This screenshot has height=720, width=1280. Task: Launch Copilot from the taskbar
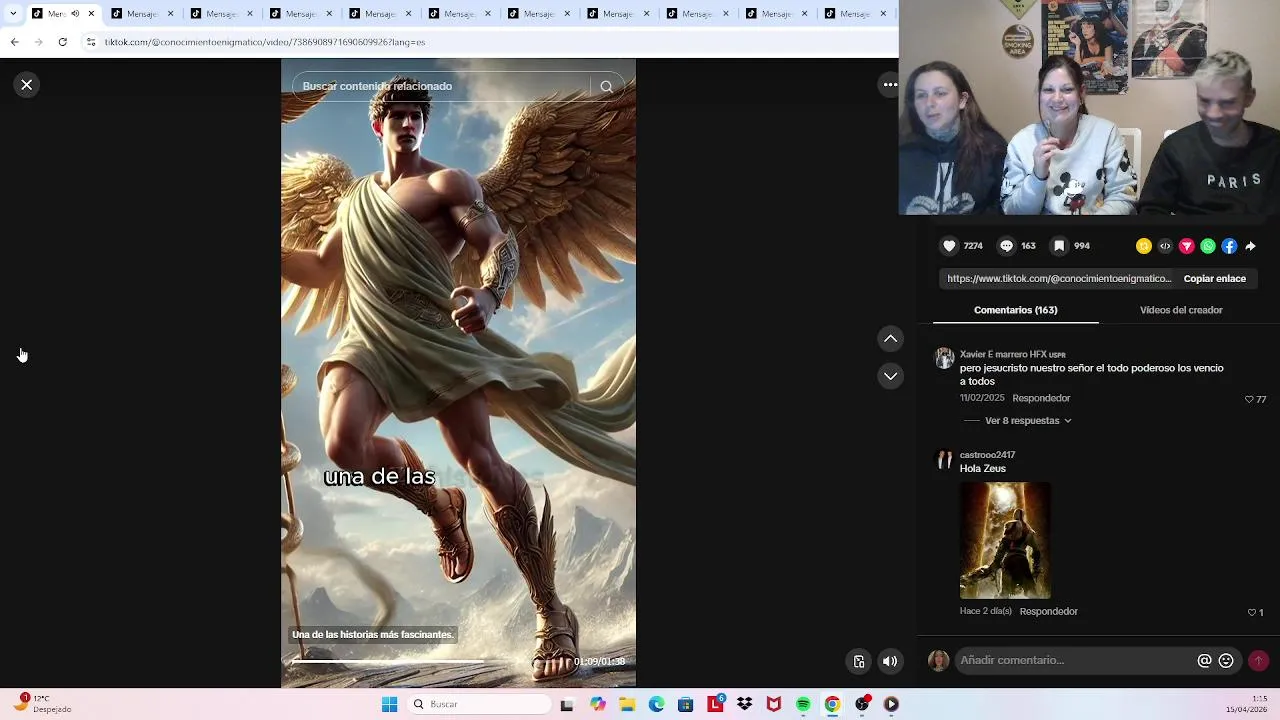pos(597,704)
